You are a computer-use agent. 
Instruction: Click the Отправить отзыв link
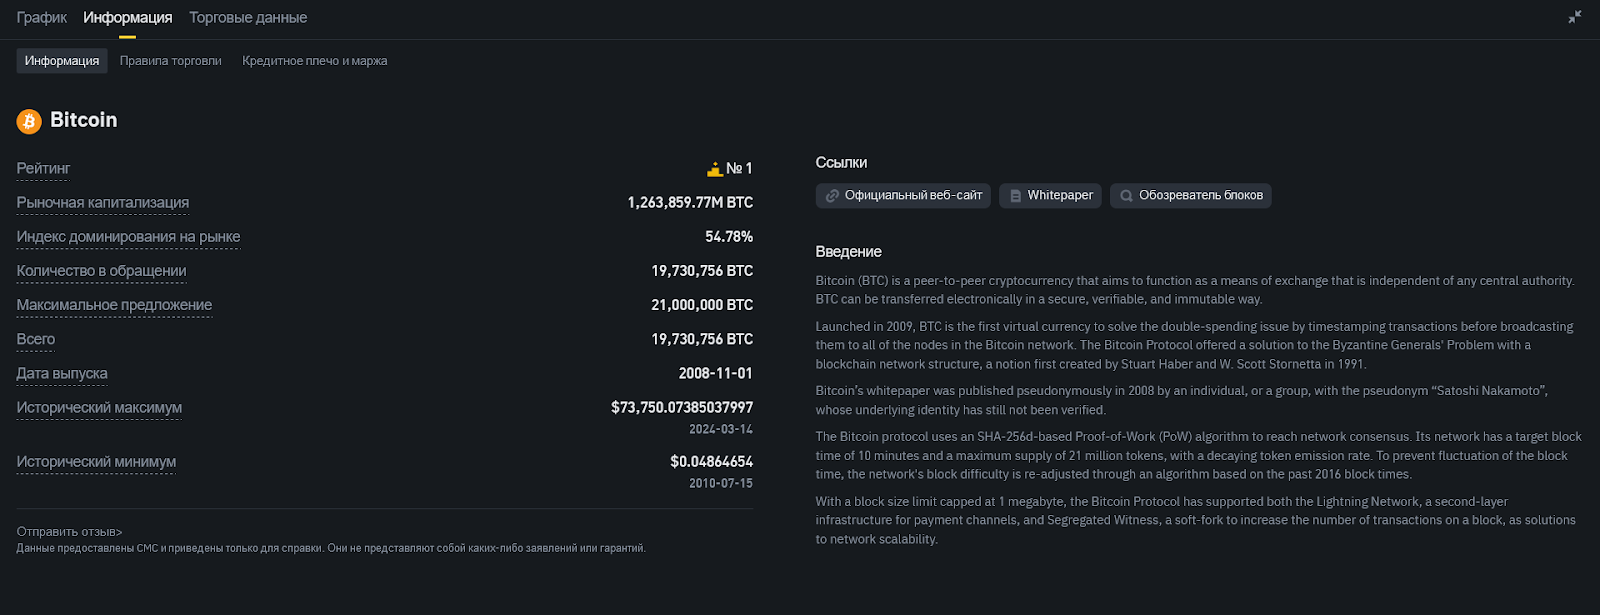click(x=69, y=532)
